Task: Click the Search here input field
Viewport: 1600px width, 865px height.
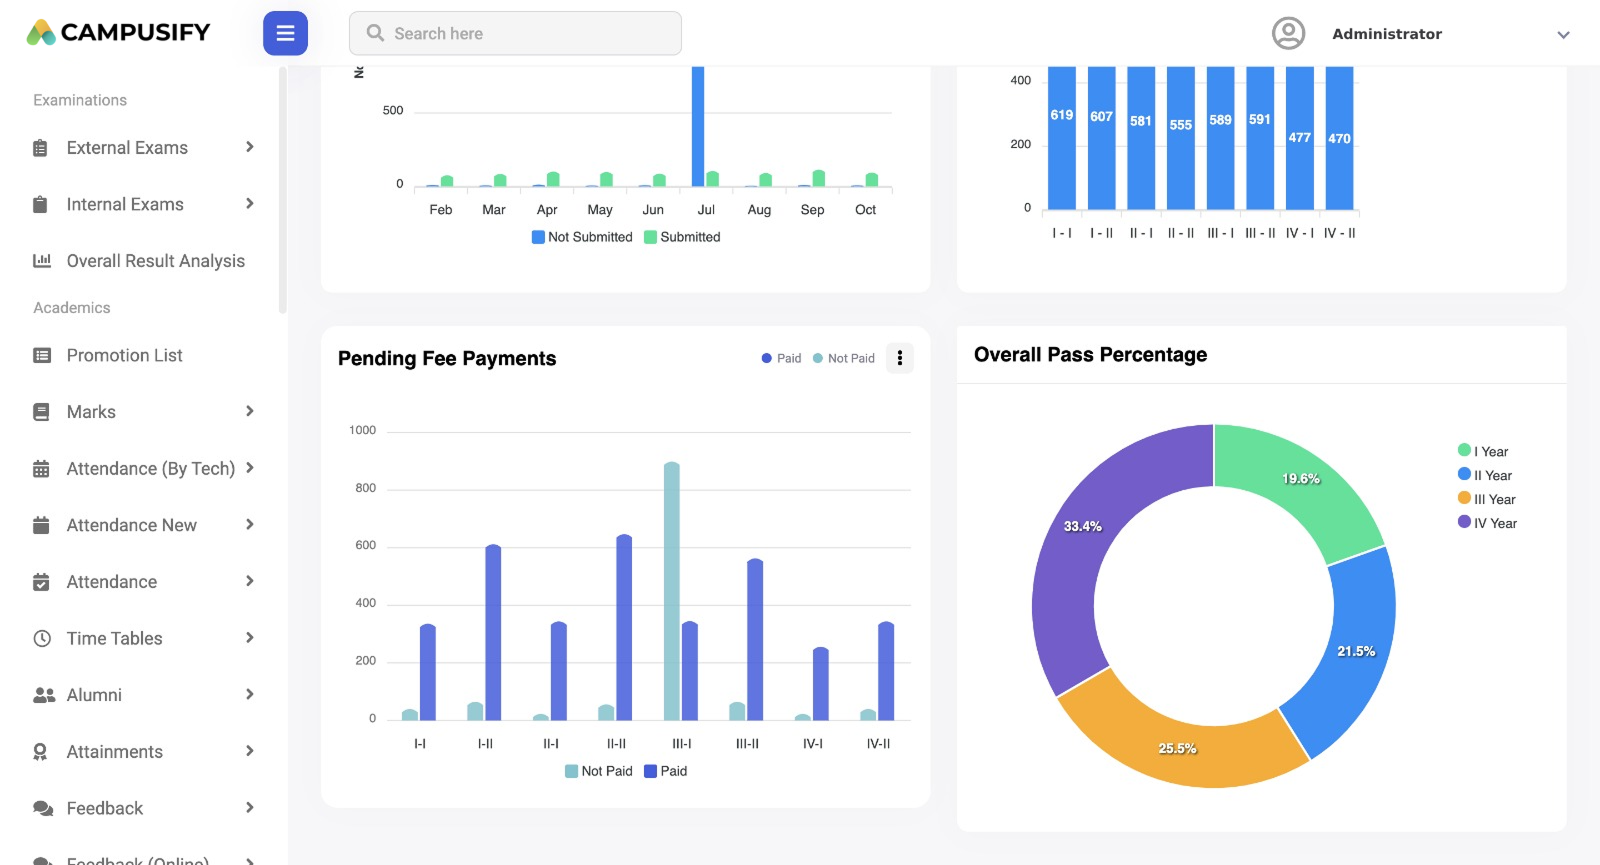Action: 515,33
